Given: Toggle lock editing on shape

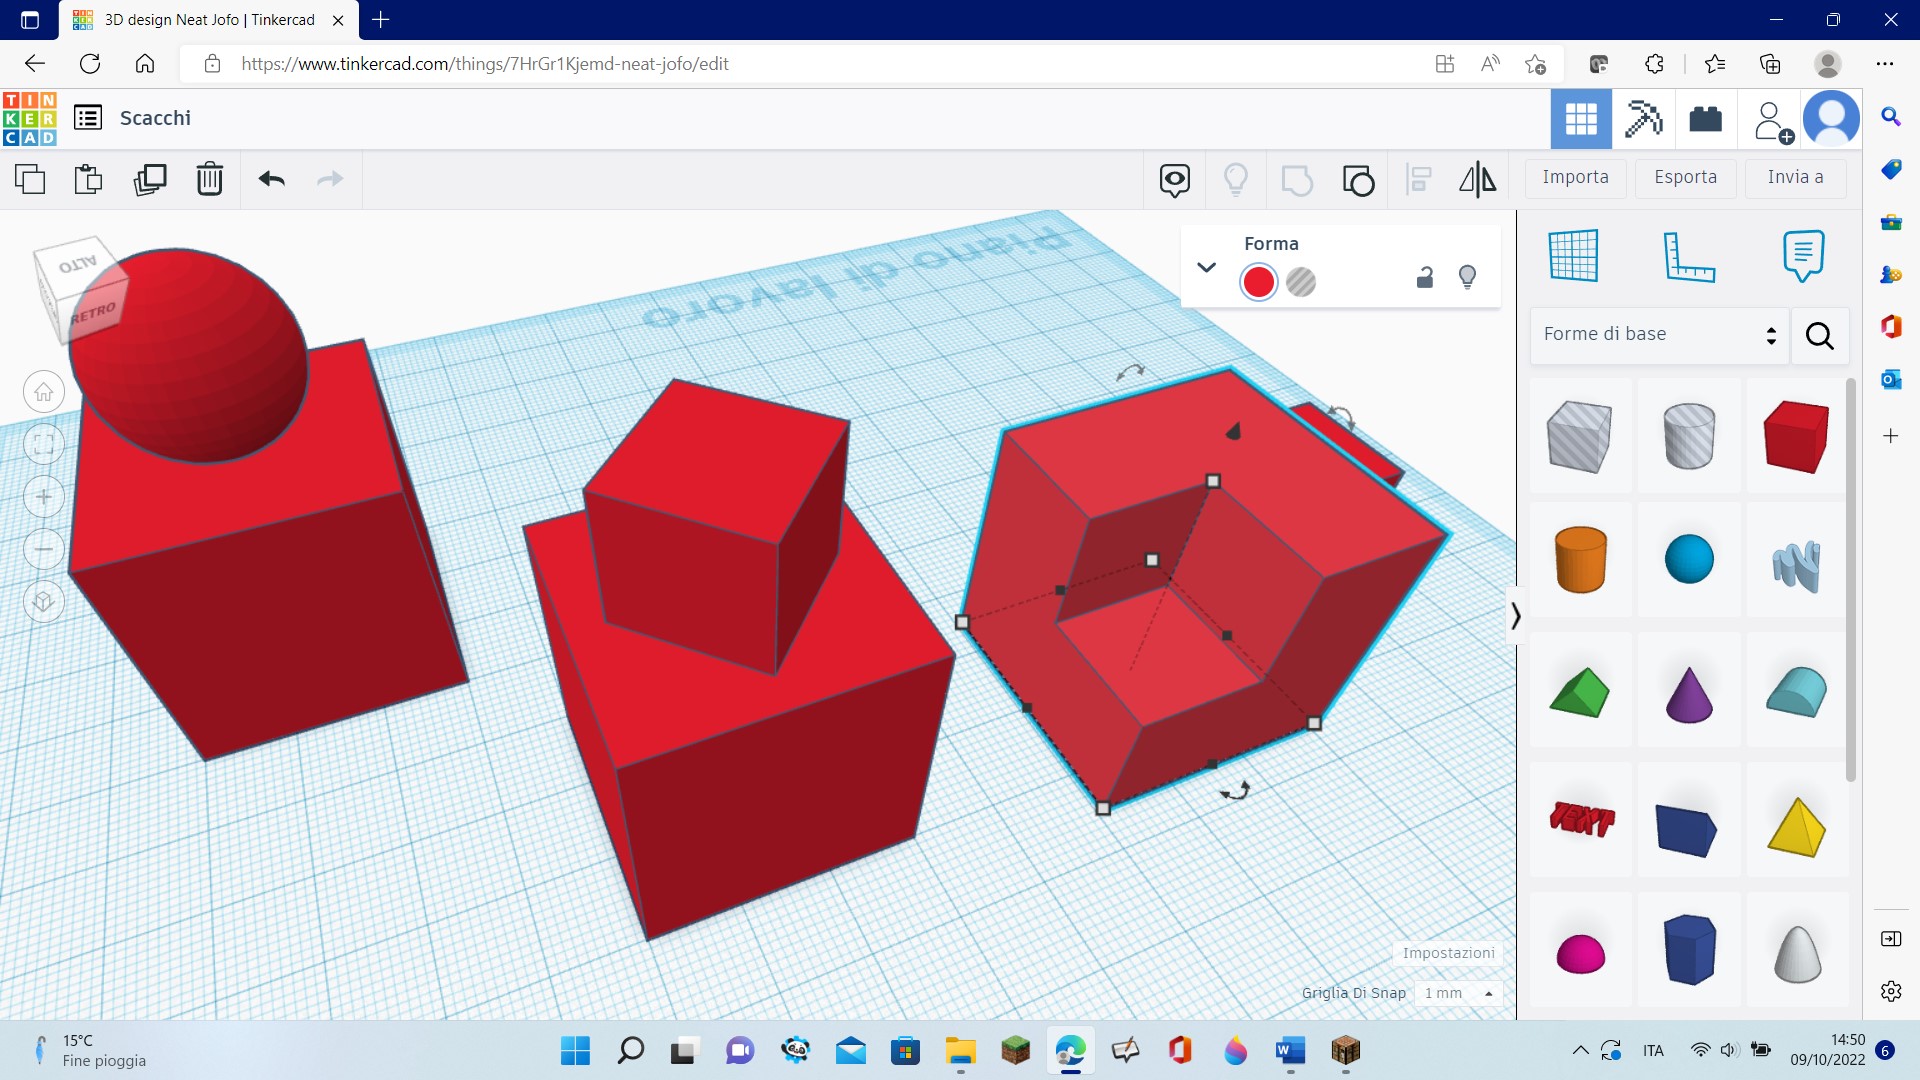Looking at the screenshot, I should click(x=1425, y=278).
